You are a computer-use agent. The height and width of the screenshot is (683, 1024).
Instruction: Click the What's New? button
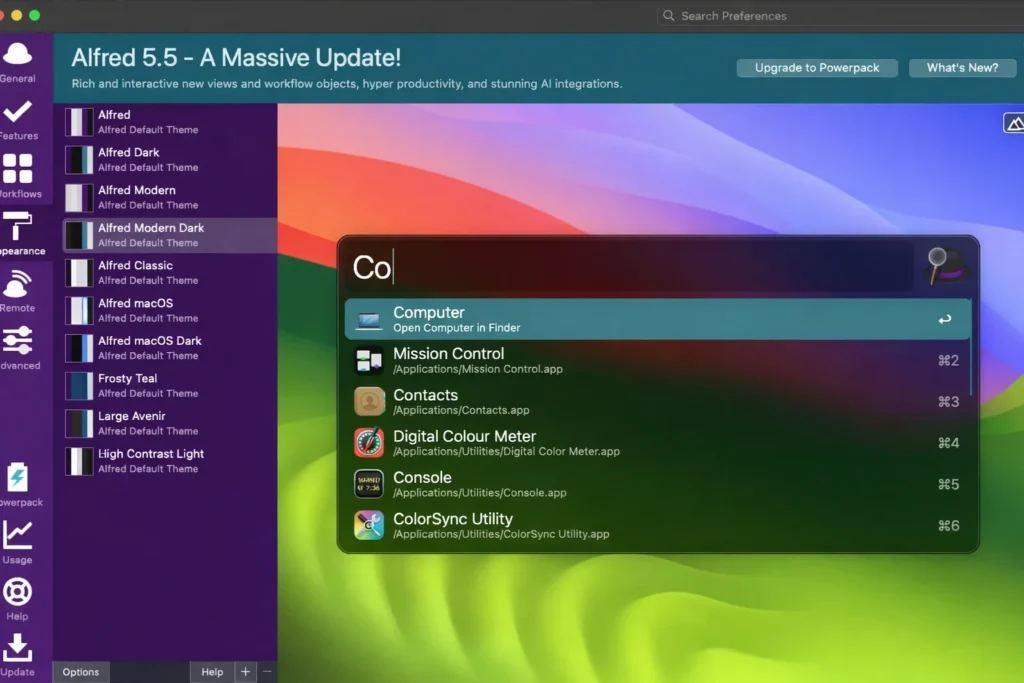click(x=962, y=68)
